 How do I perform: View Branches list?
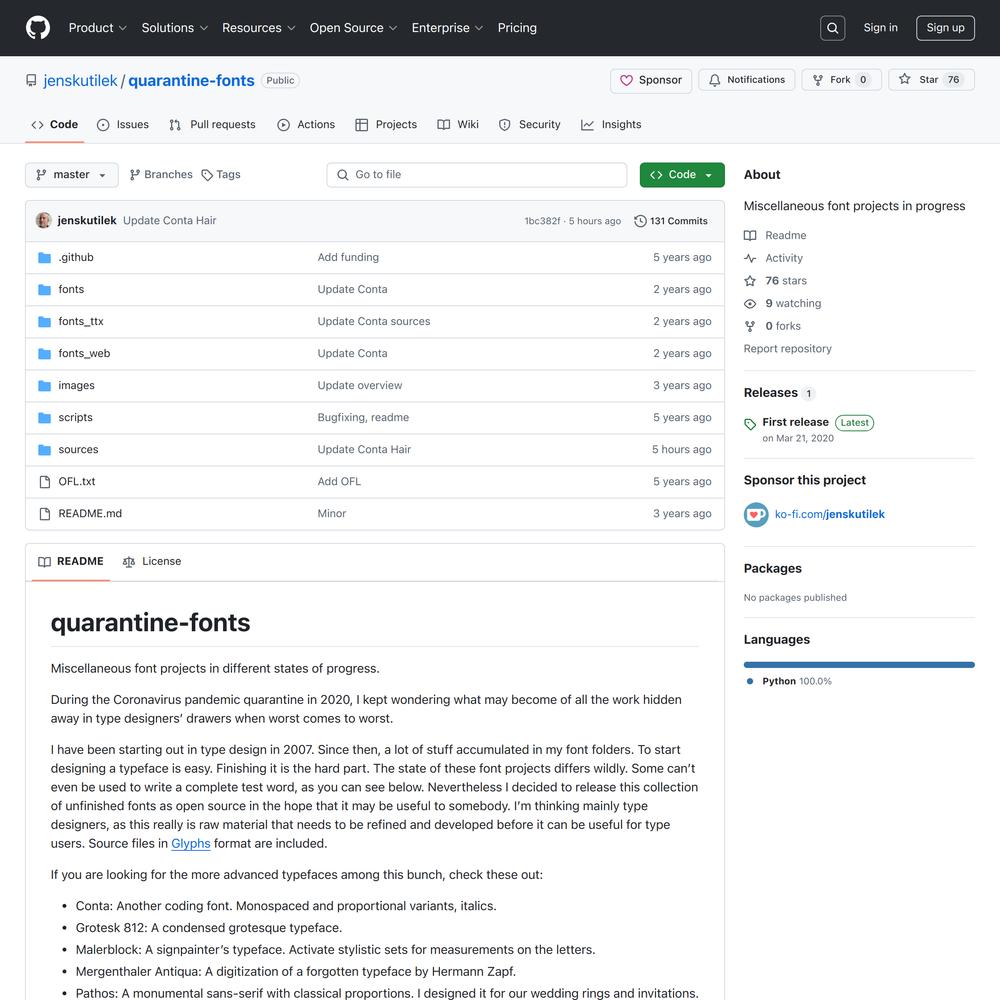click(x=161, y=175)
